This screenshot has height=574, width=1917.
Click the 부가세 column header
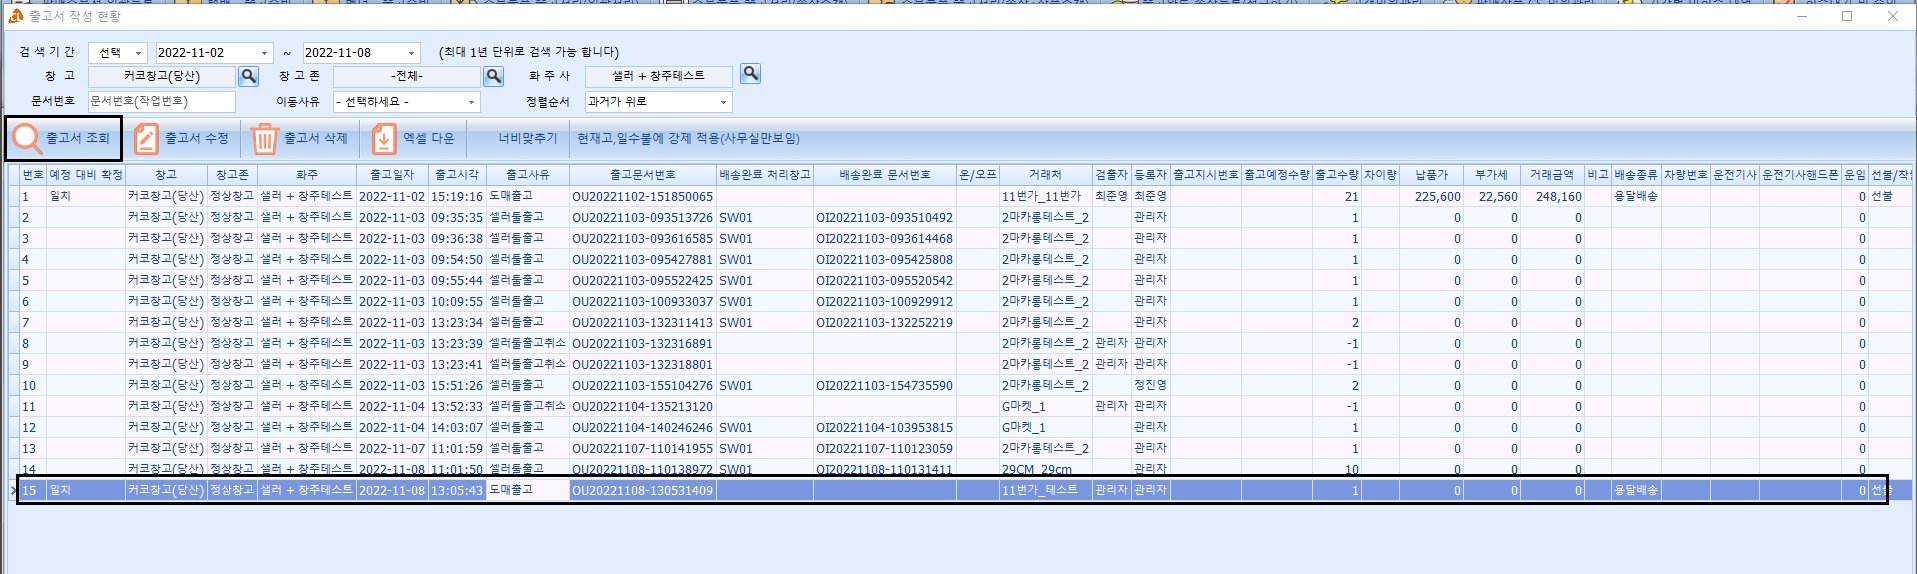pyautogui.click(x=1491, y=175)
